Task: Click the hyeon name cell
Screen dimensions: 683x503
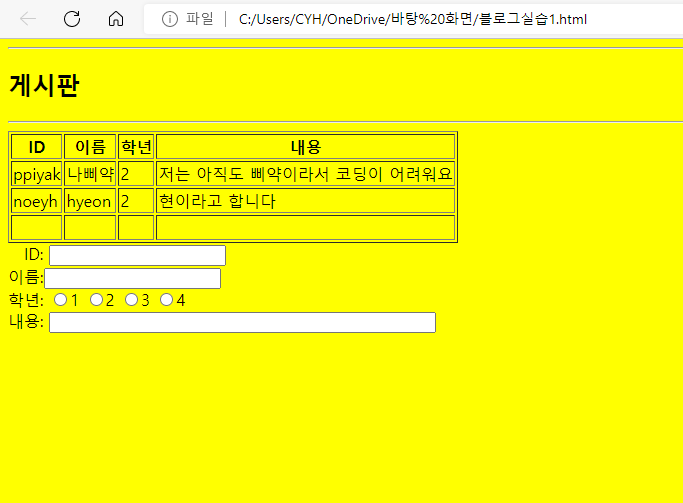Action: point(90,201)
